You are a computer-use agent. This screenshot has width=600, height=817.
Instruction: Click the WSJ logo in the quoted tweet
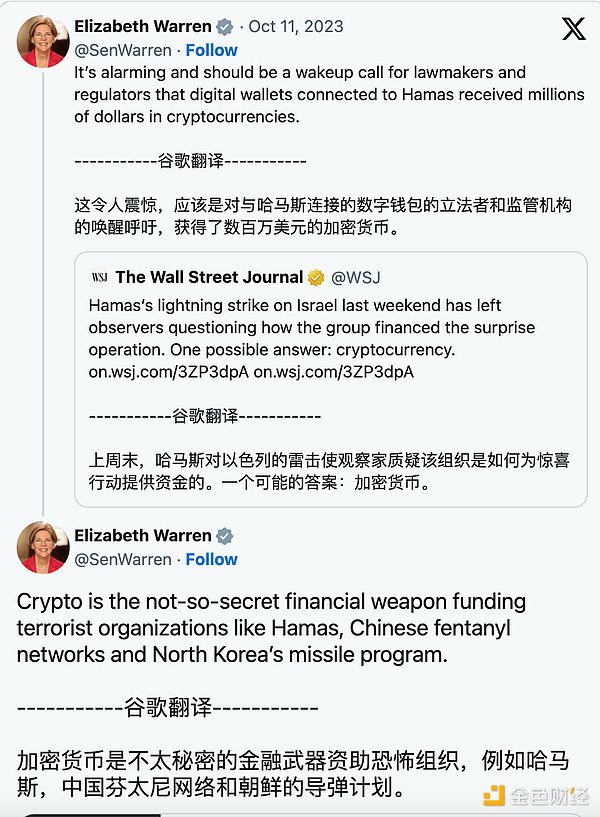tap(99, 277)
